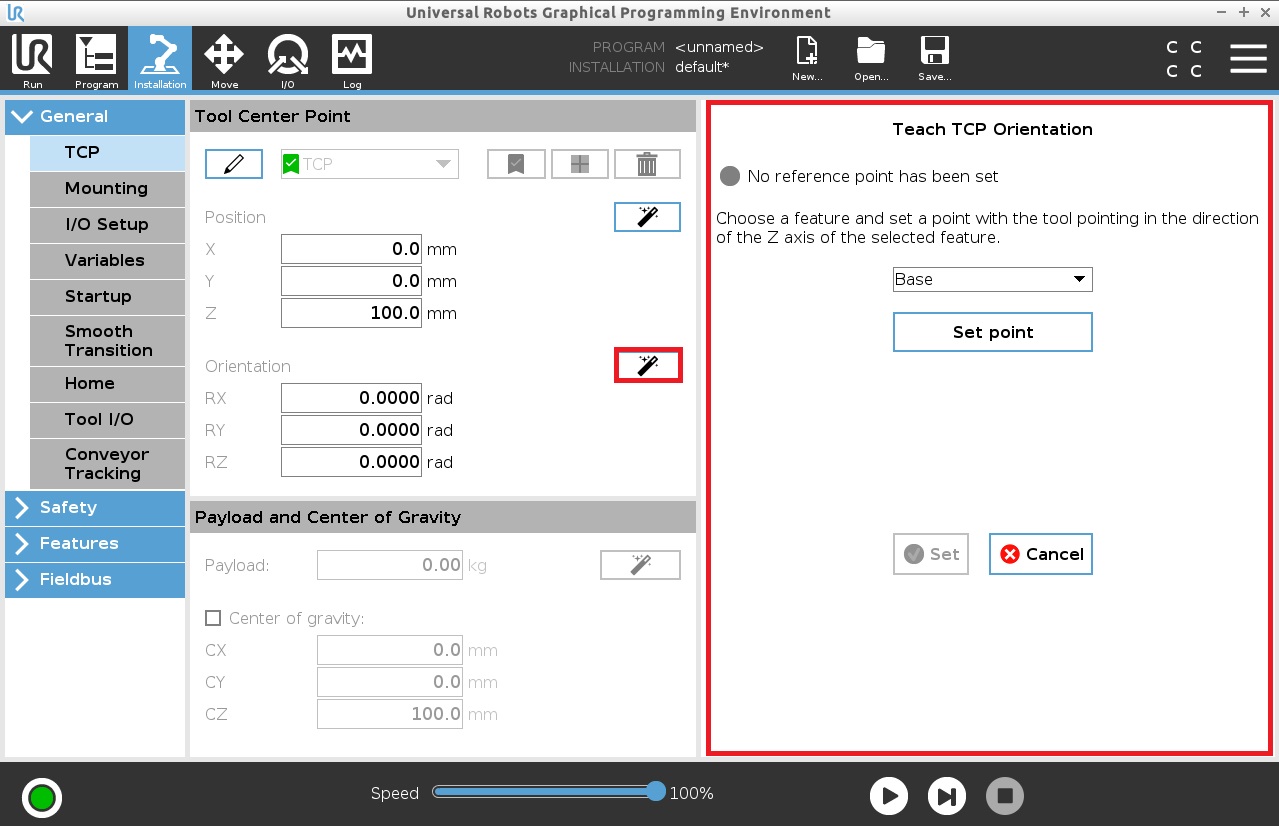Add a new TCP with plus icon
This screenshot has width=1279, height=826.
tap(580, 164)
